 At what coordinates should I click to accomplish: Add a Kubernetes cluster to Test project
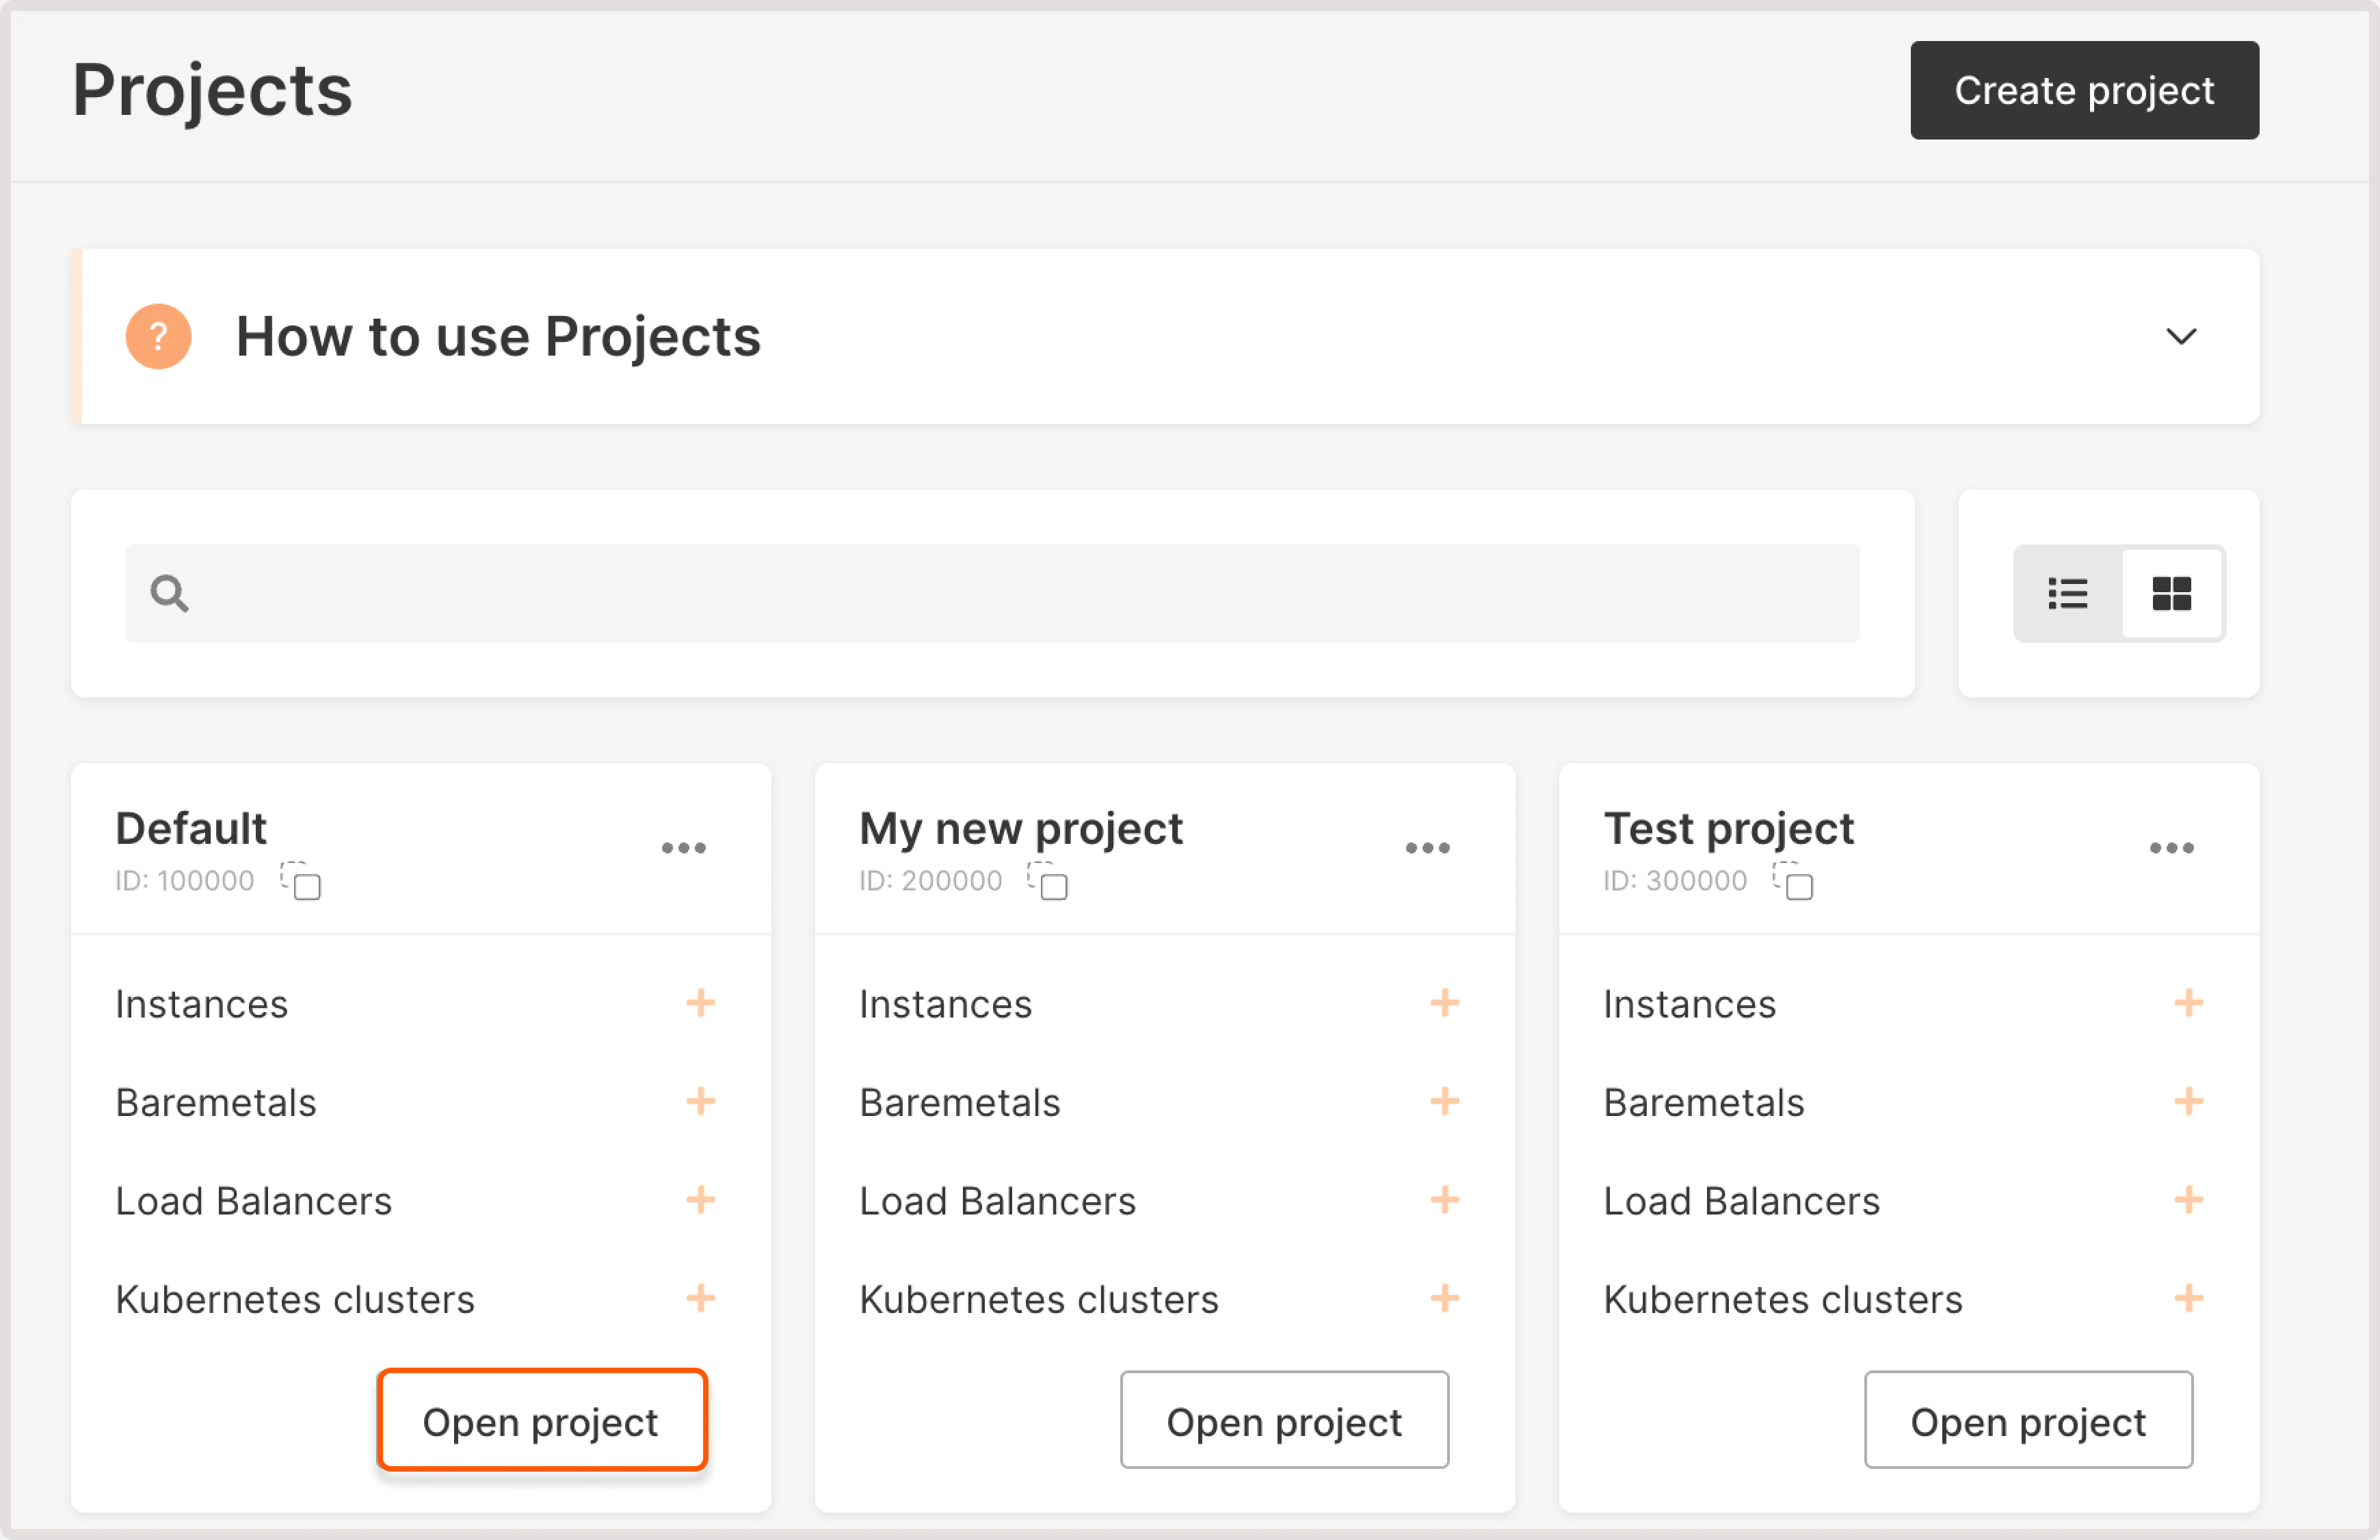[x=2190, y=1299]
